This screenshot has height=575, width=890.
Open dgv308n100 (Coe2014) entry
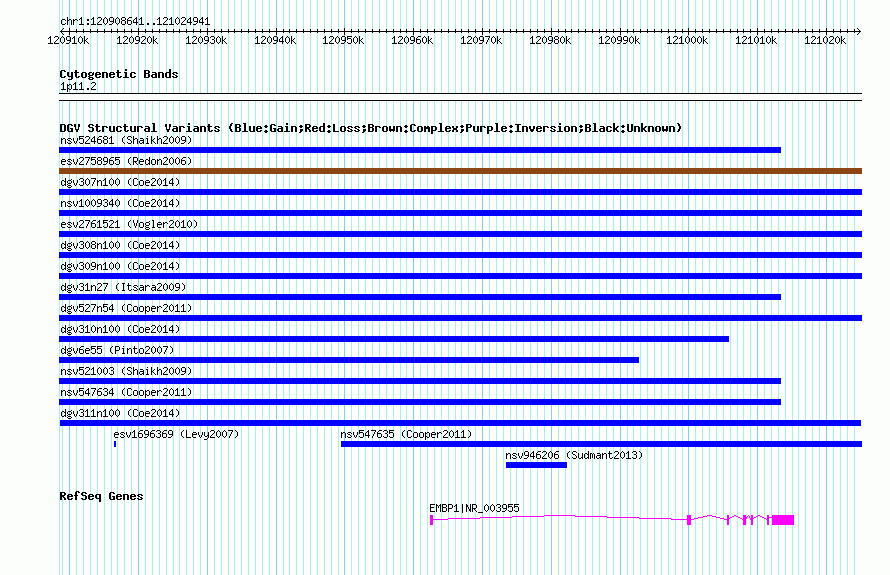tap(120, 245)
